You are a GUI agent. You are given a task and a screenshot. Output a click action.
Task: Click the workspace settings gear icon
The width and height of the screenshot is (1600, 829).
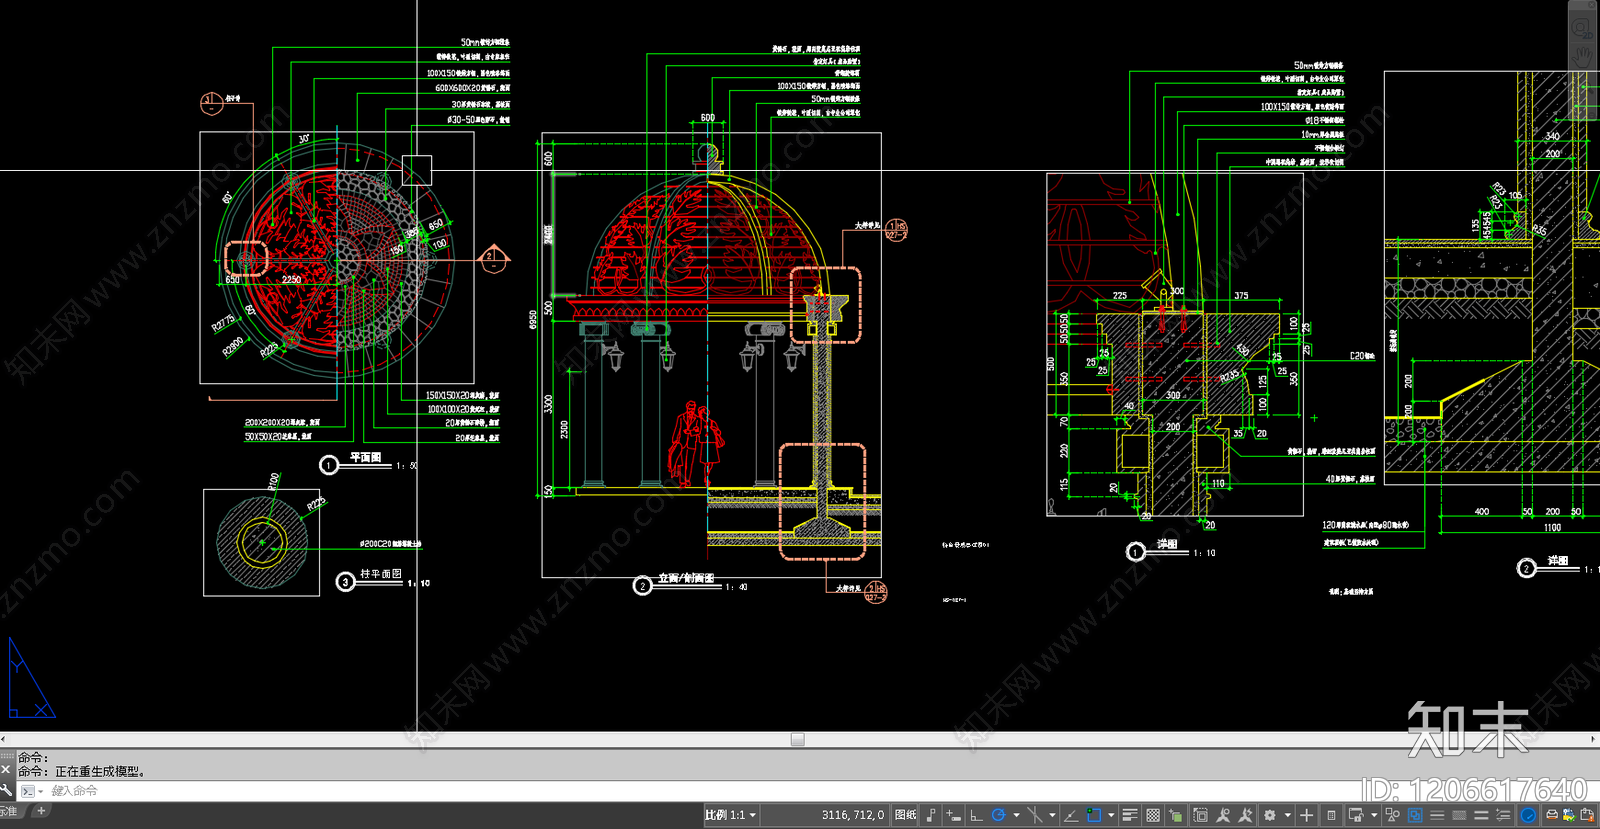pyautogui.click(x=1270, y=815)
